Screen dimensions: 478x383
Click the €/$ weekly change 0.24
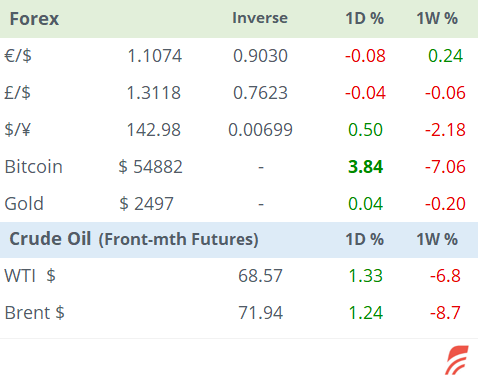coord(446,56)
